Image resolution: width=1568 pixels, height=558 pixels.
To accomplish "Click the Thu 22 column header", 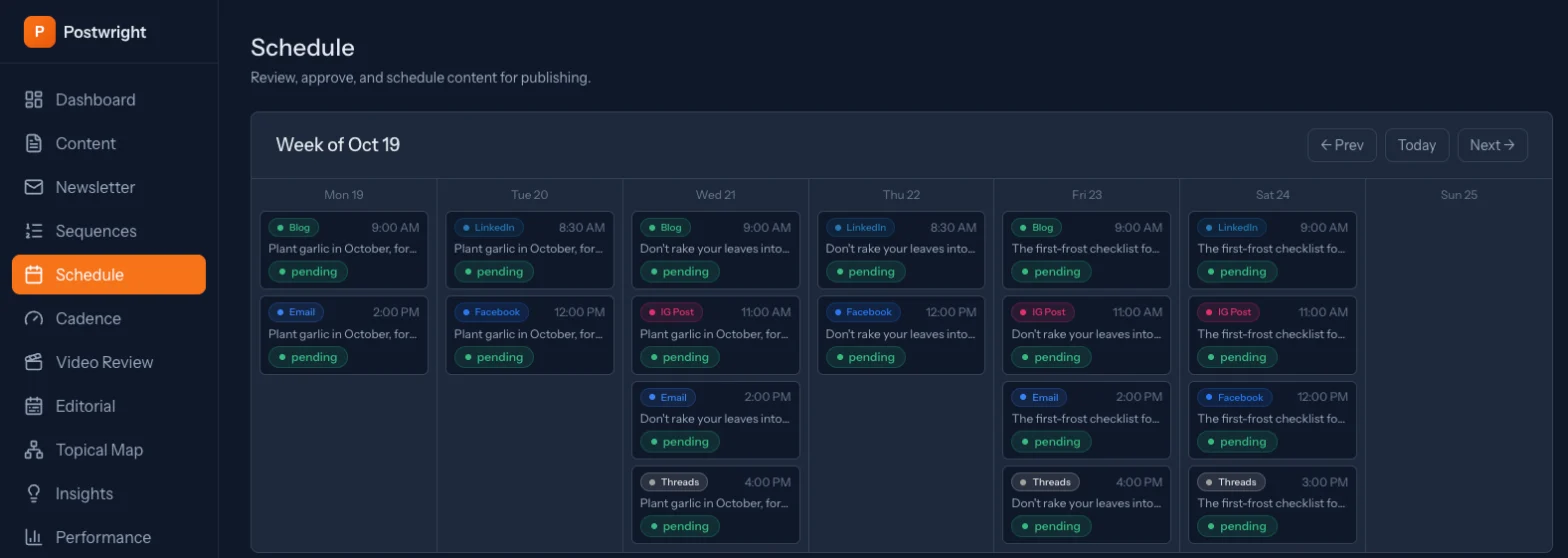I will tap(901, 195).
